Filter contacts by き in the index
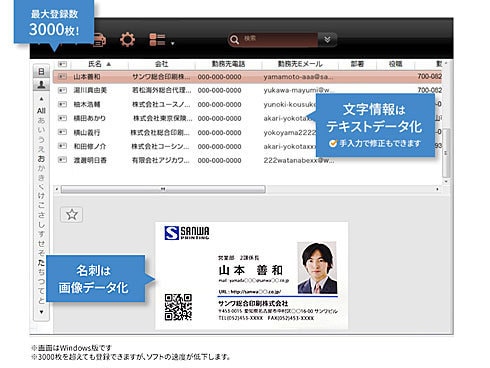Screen dimensions: 490x368 pos(41,177)
